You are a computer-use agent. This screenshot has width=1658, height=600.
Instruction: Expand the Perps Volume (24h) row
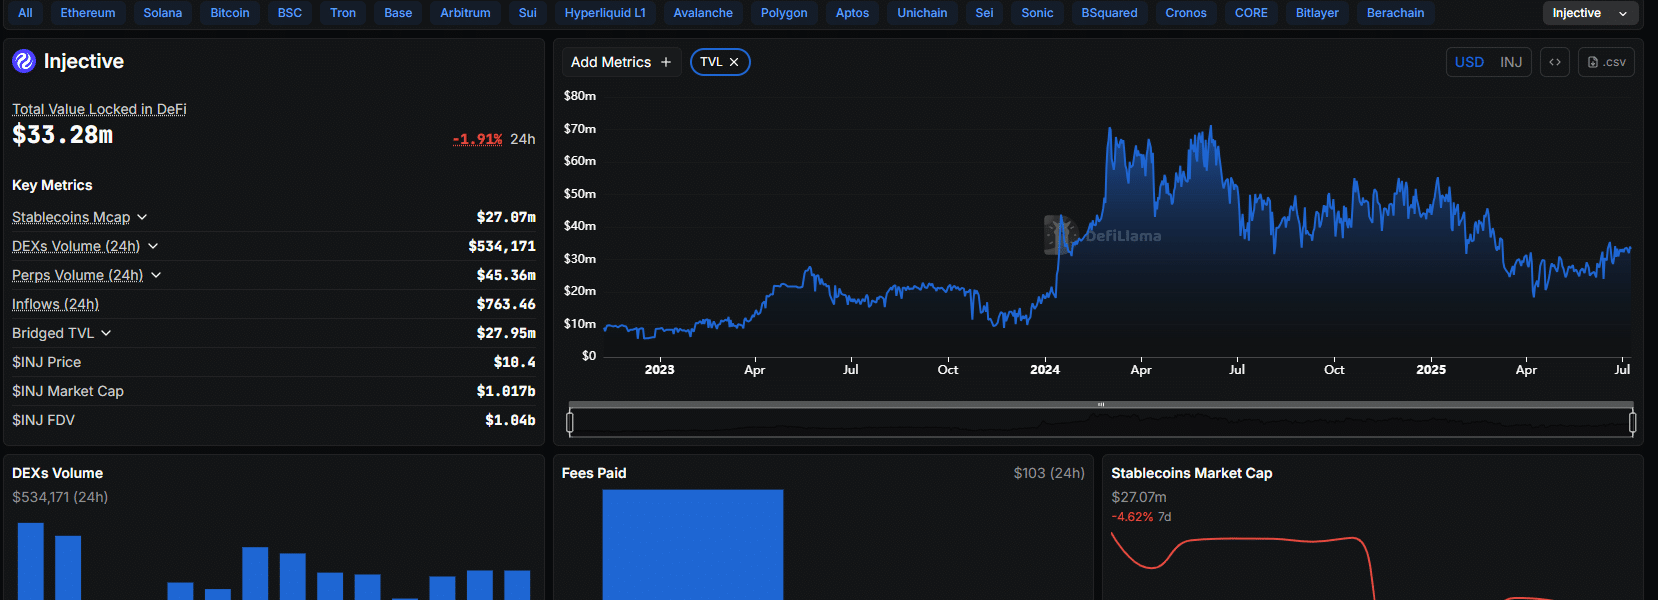(x=156, y=275)
